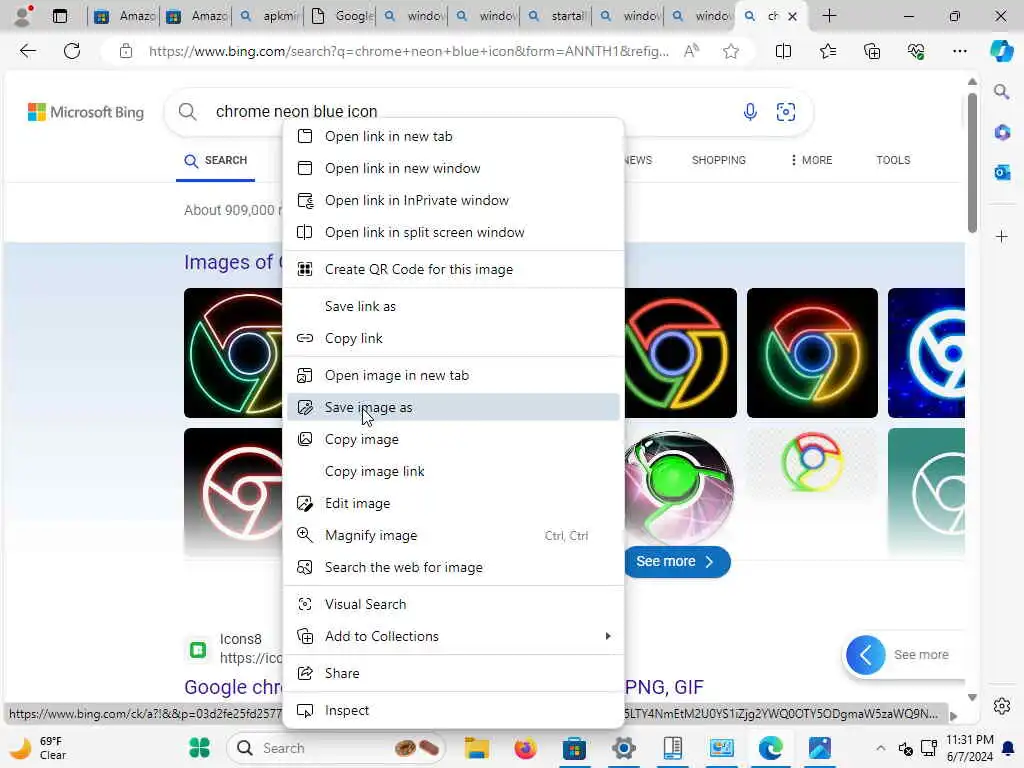Choose Visual Search from context menu

click(453, 604)
